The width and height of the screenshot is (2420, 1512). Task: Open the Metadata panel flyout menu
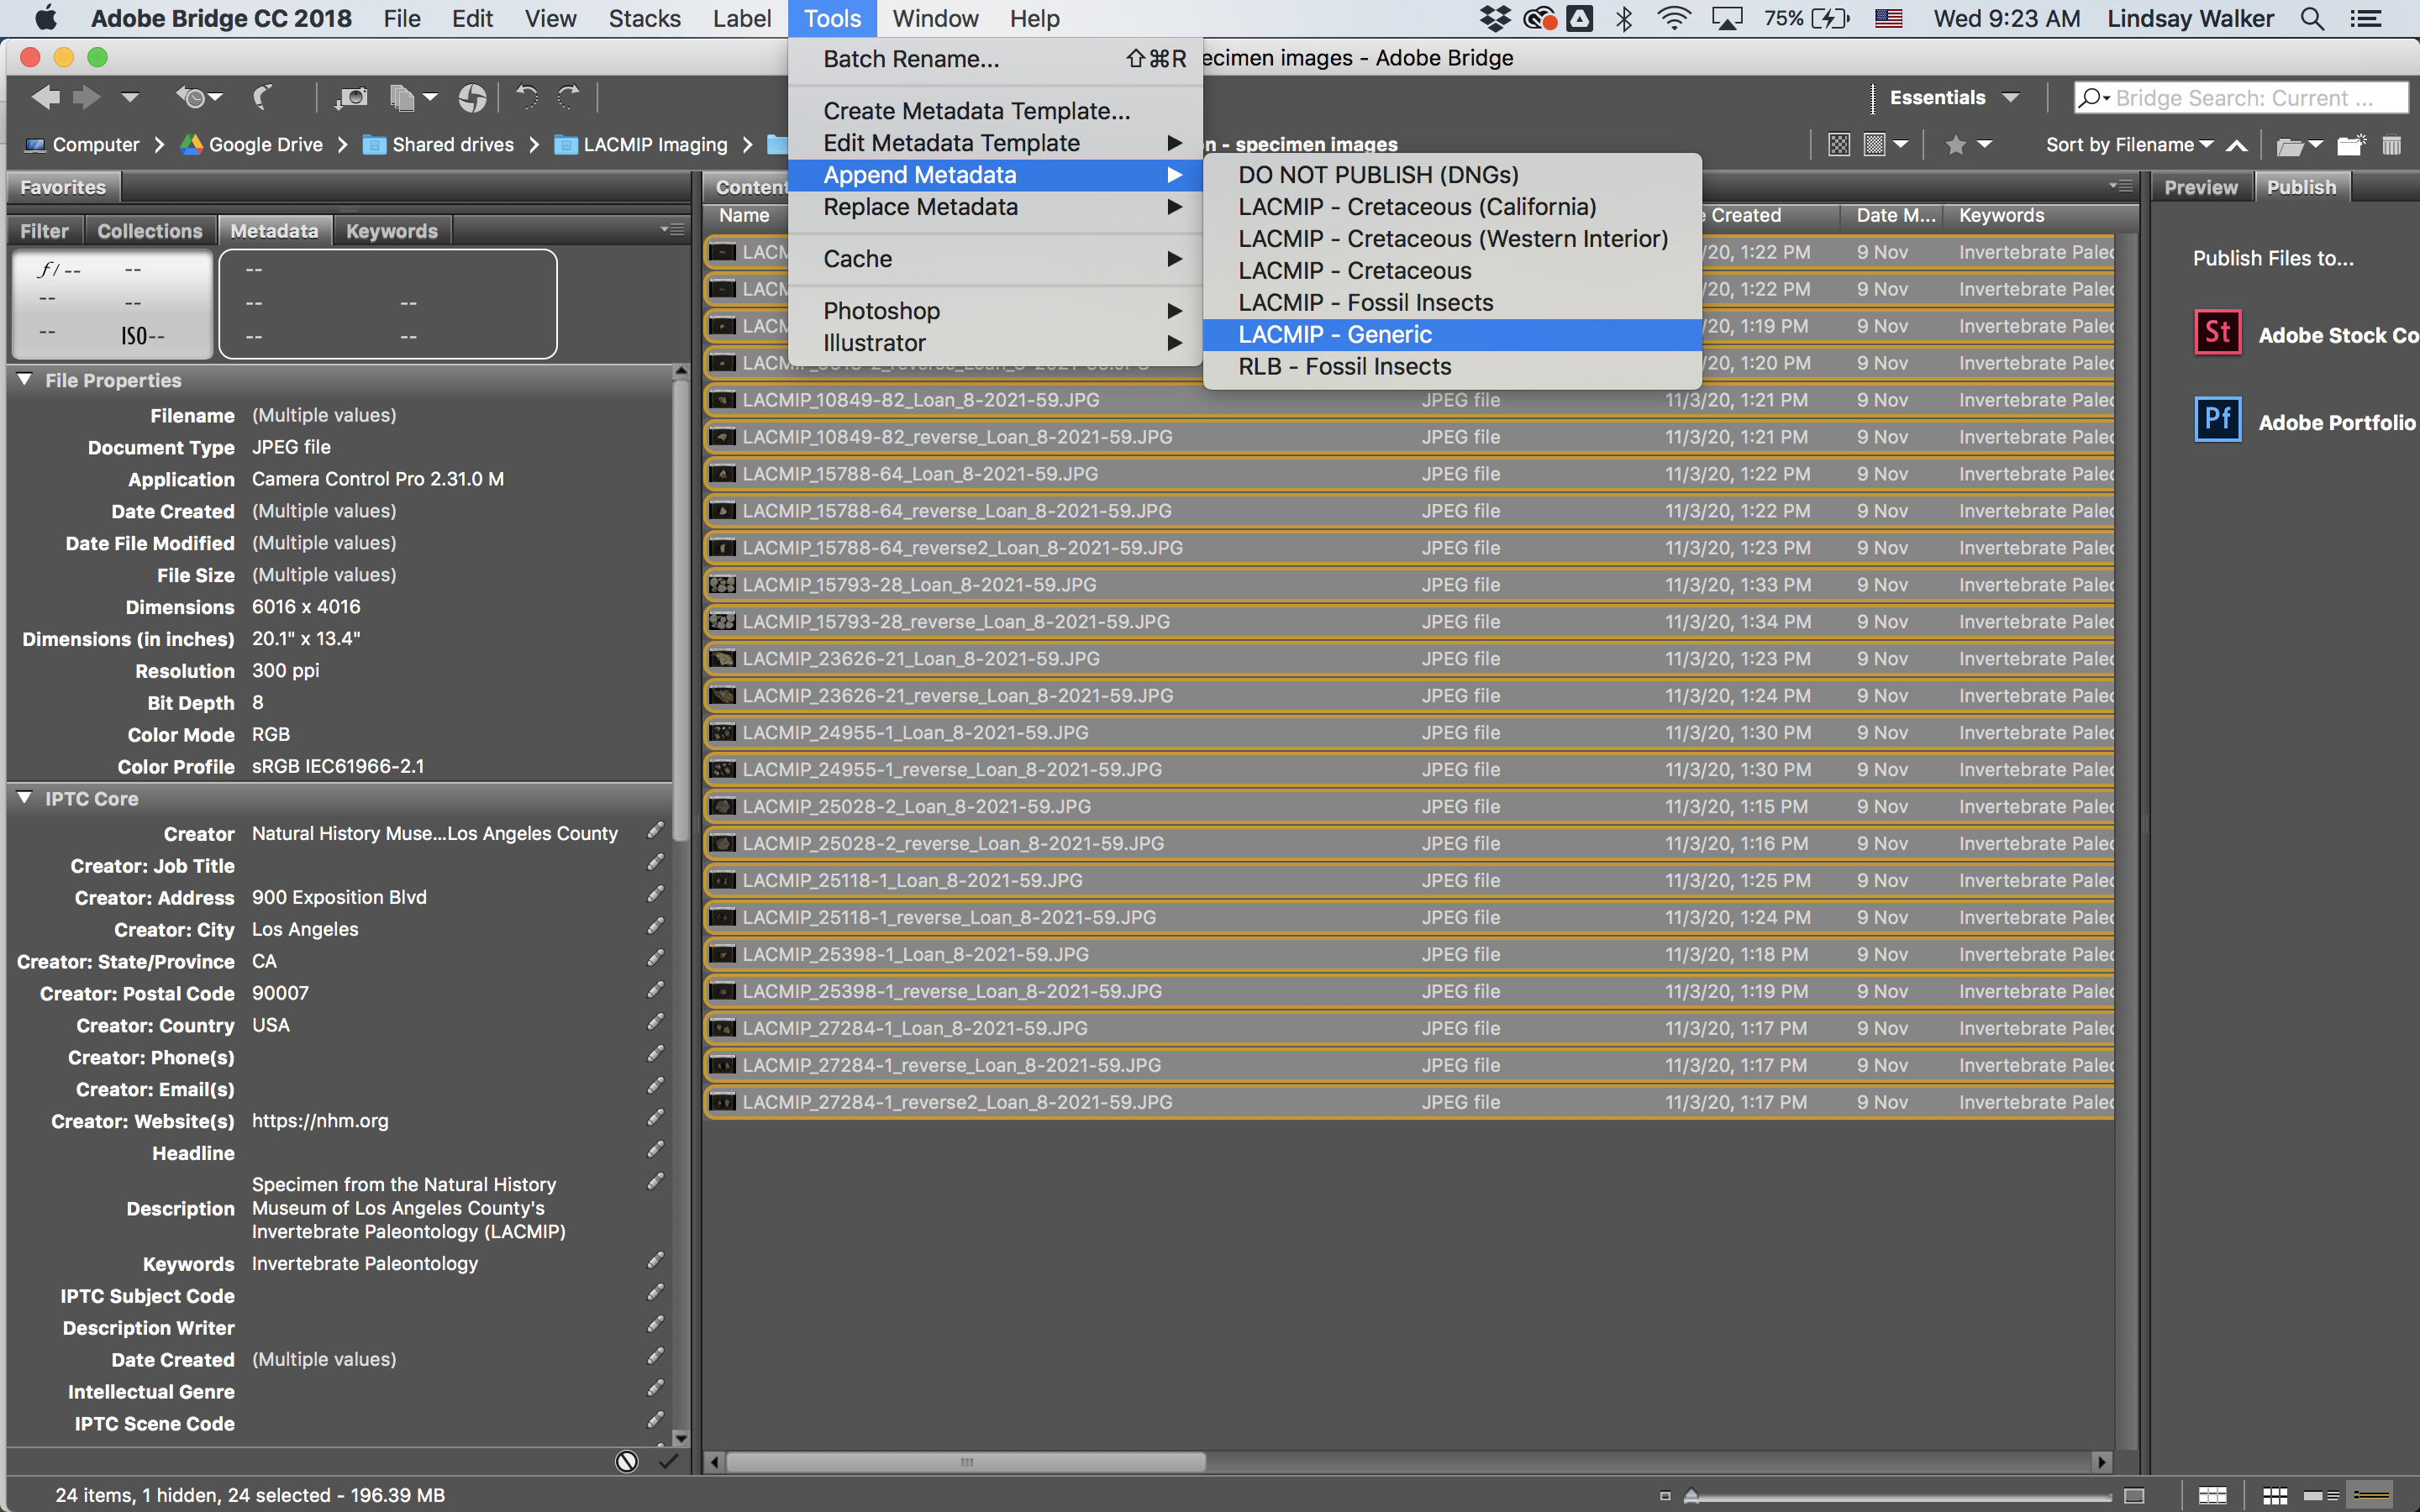click(x=672, y=229)
